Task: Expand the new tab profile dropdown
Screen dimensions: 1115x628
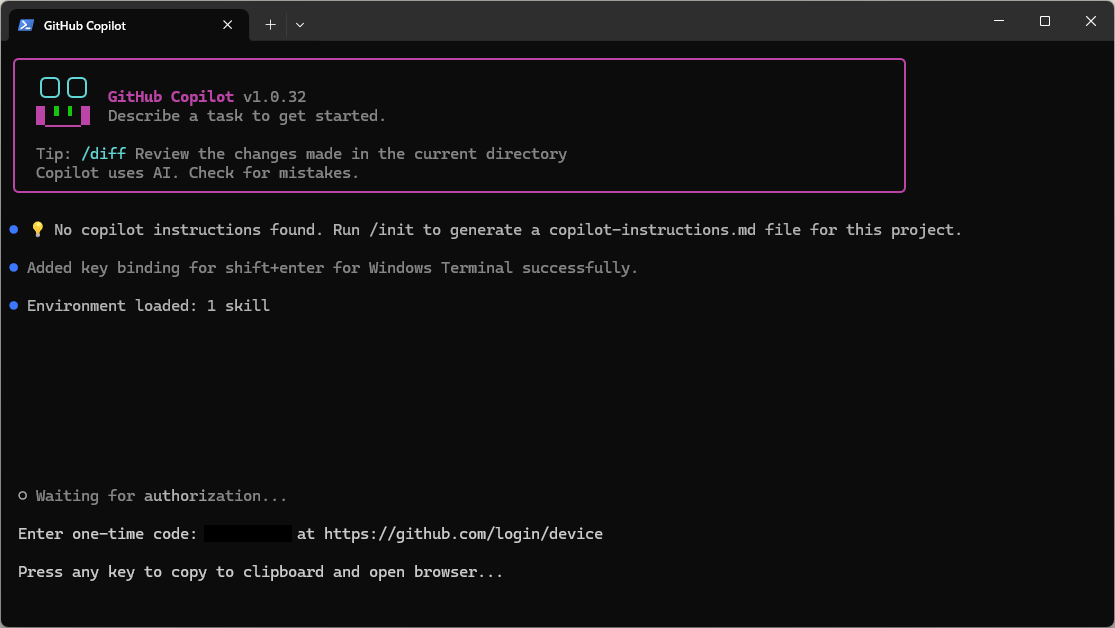Action: [x=300, y=25]
